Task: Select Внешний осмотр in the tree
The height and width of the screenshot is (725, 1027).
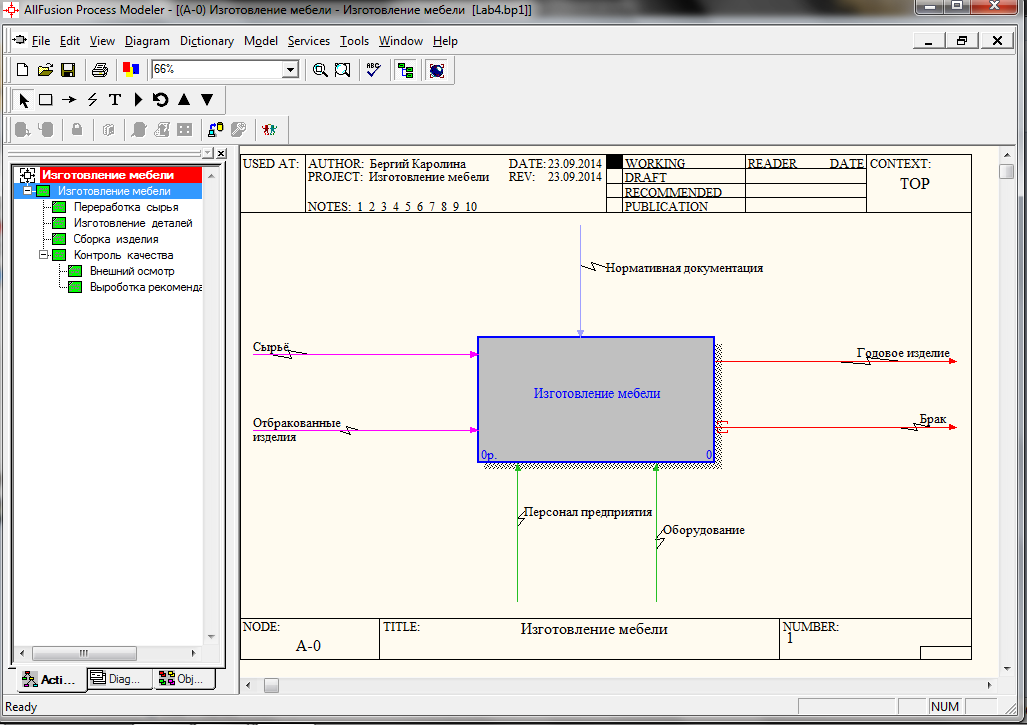Action: 132,271
